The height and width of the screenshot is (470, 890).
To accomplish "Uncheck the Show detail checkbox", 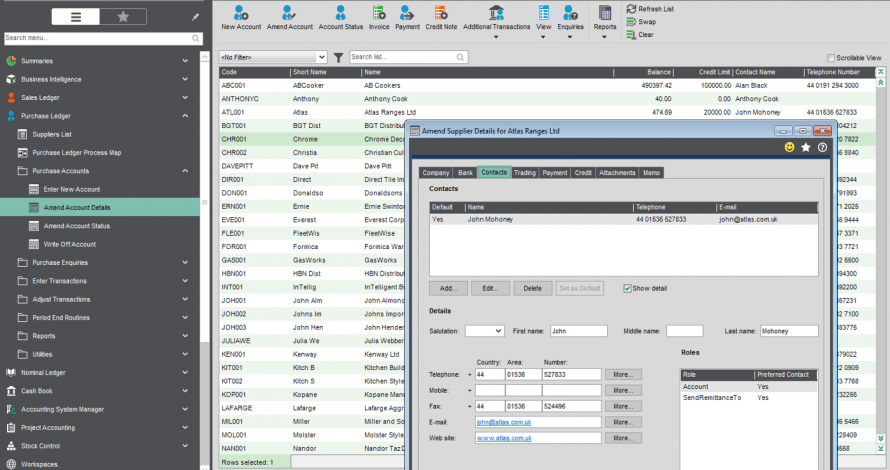I will pos(627,288).
